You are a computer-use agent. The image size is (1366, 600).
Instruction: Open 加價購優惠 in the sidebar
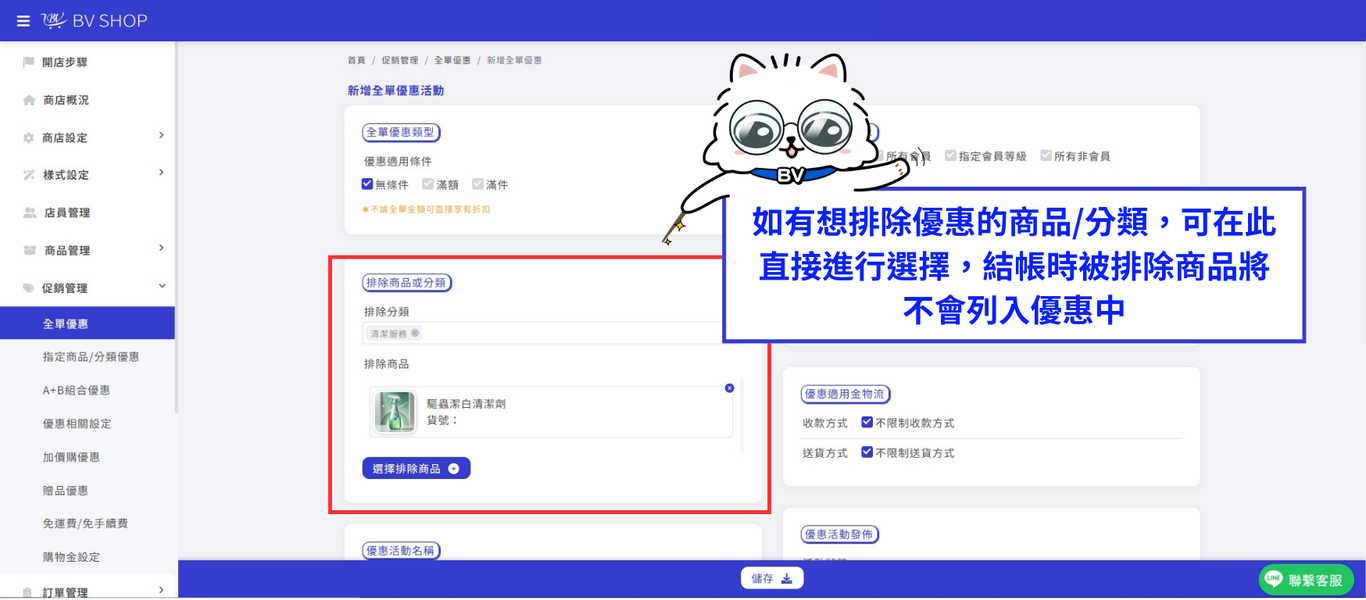tap(71, 458)
